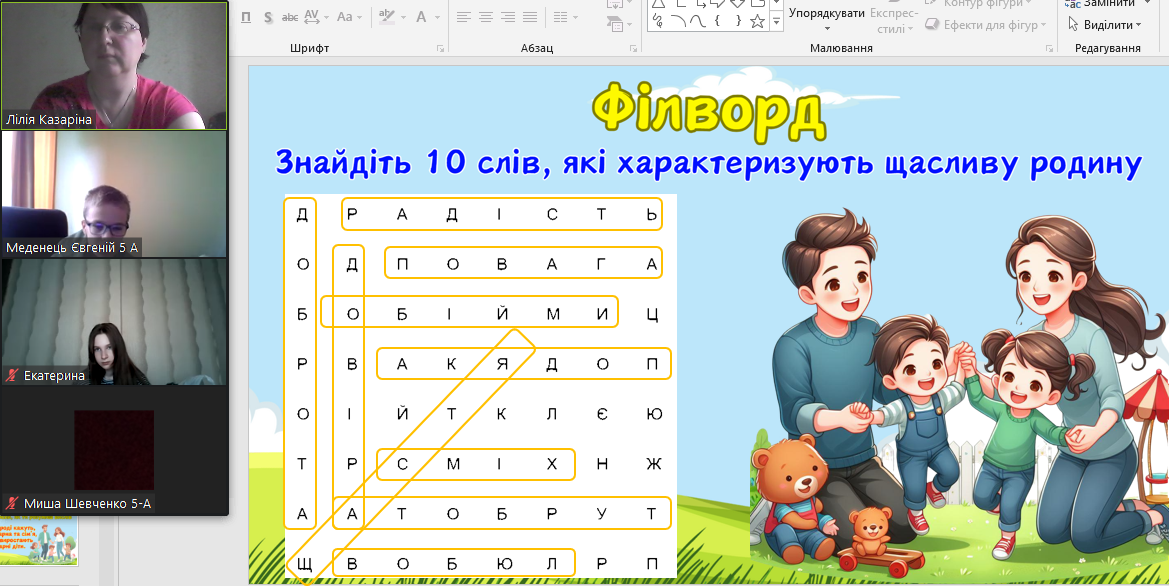
Task: Open the Change Case Aa menu
Action: (x=349, y=17)
